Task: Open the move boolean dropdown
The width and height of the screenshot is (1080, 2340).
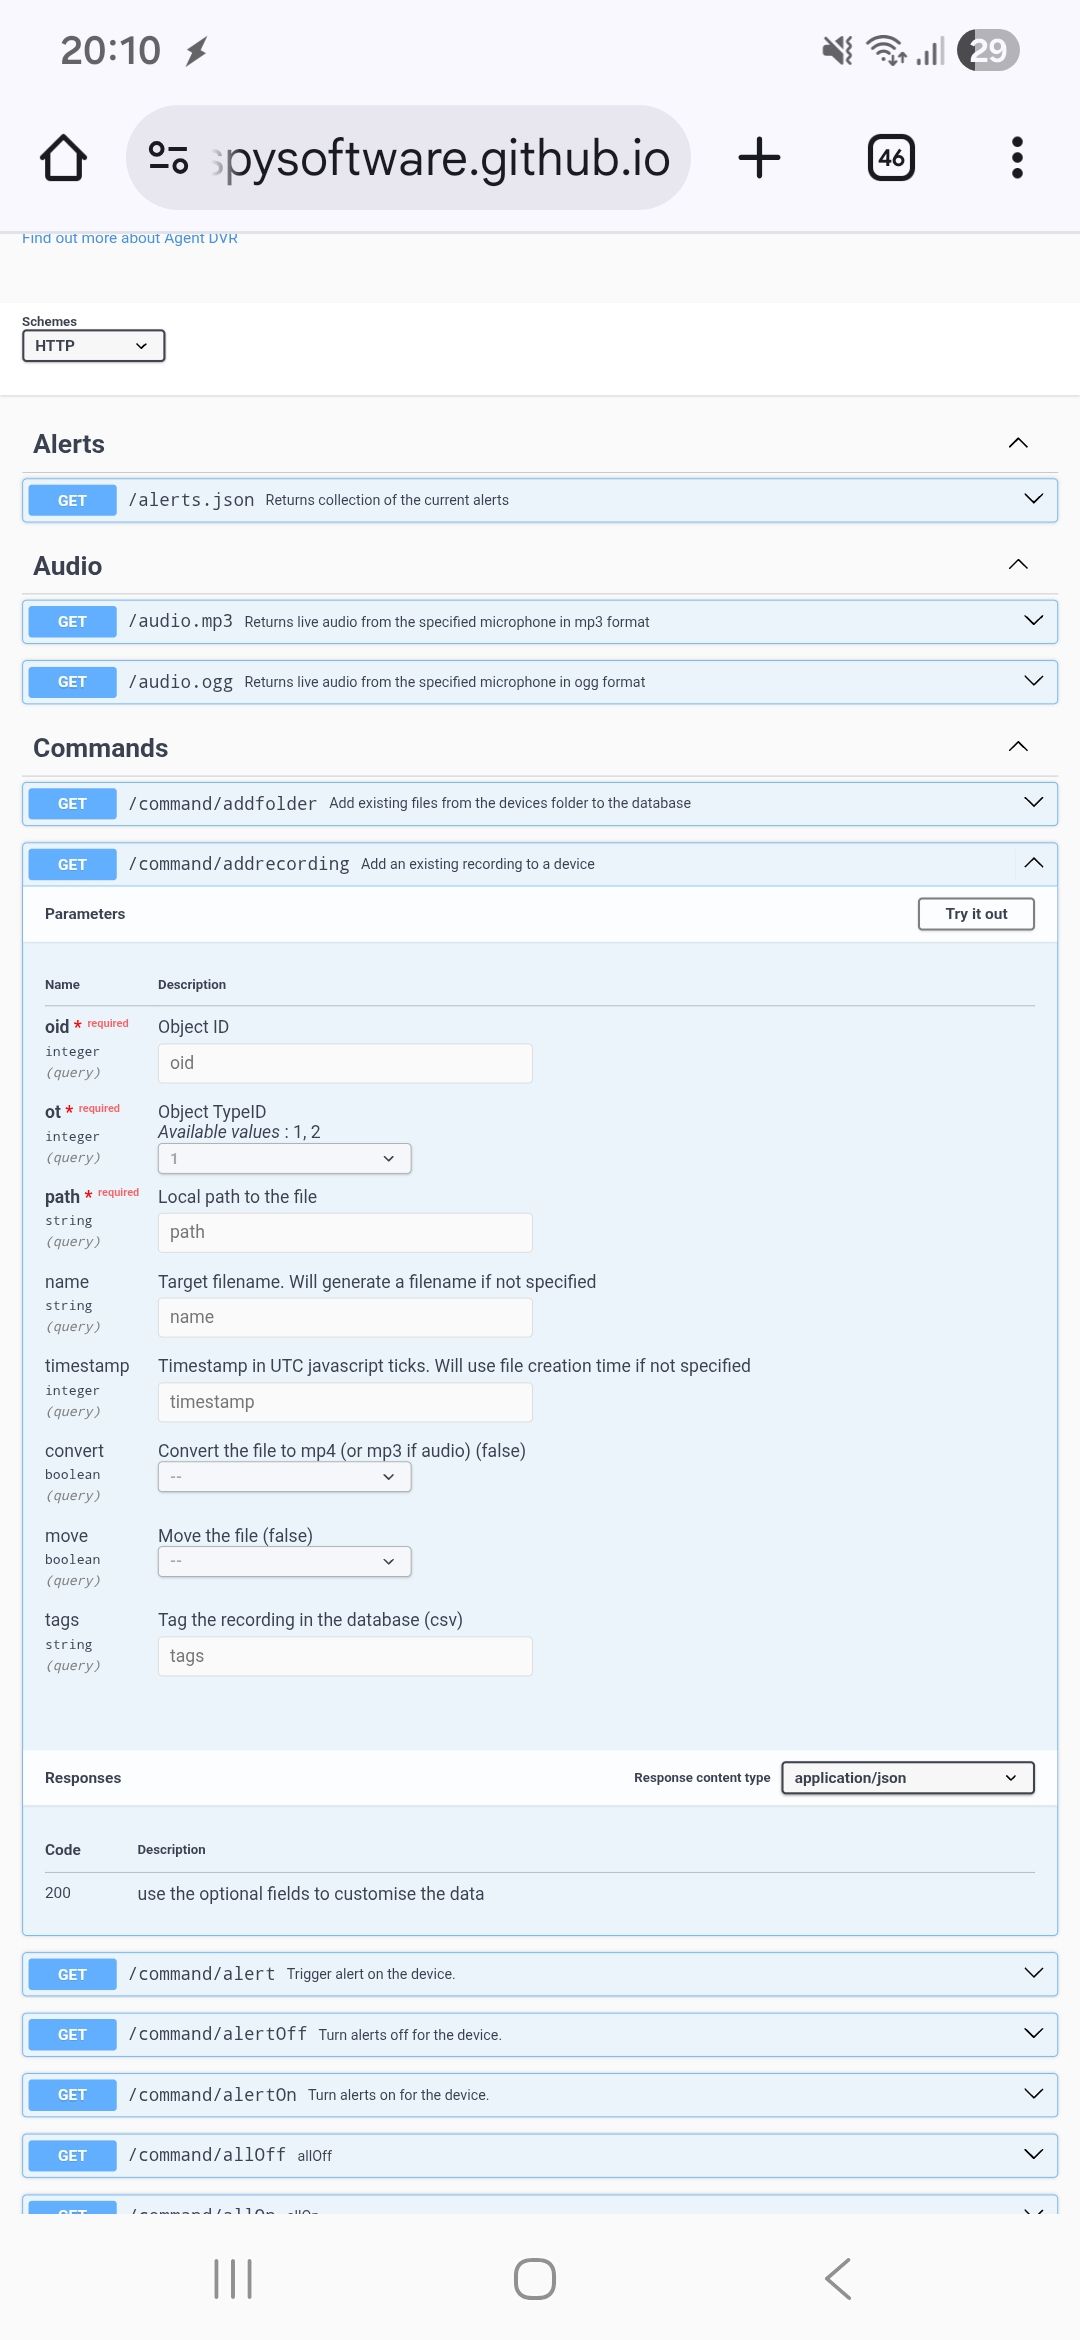Action: [x=284, y=1561]
